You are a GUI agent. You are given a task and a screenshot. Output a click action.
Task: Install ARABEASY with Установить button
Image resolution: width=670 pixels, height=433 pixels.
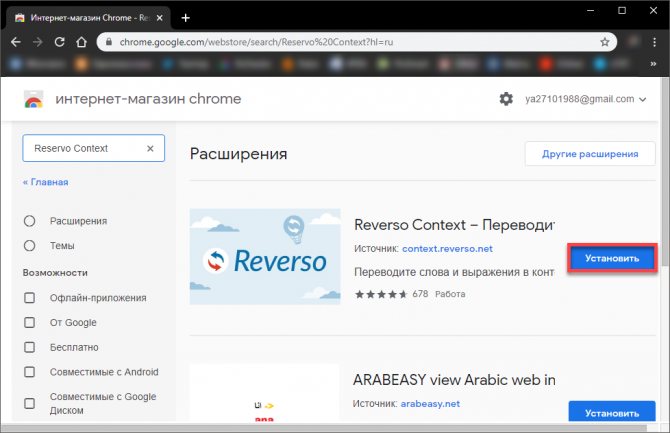(x=612, y=411)
